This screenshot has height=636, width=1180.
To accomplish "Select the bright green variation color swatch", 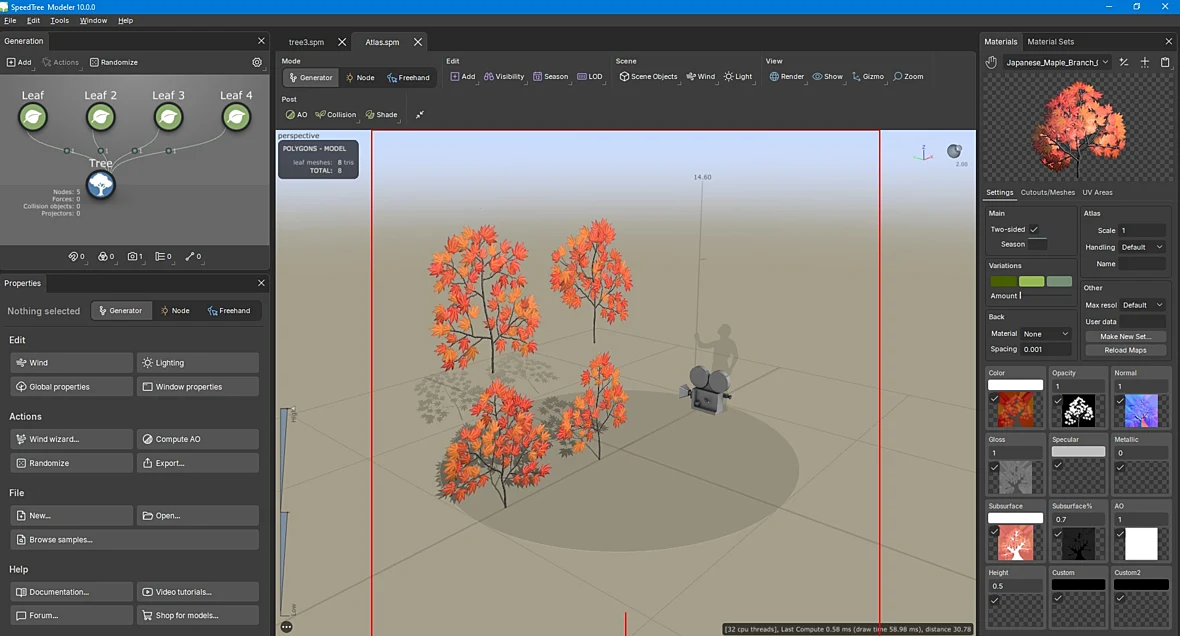I will [x=1031, y=281].
